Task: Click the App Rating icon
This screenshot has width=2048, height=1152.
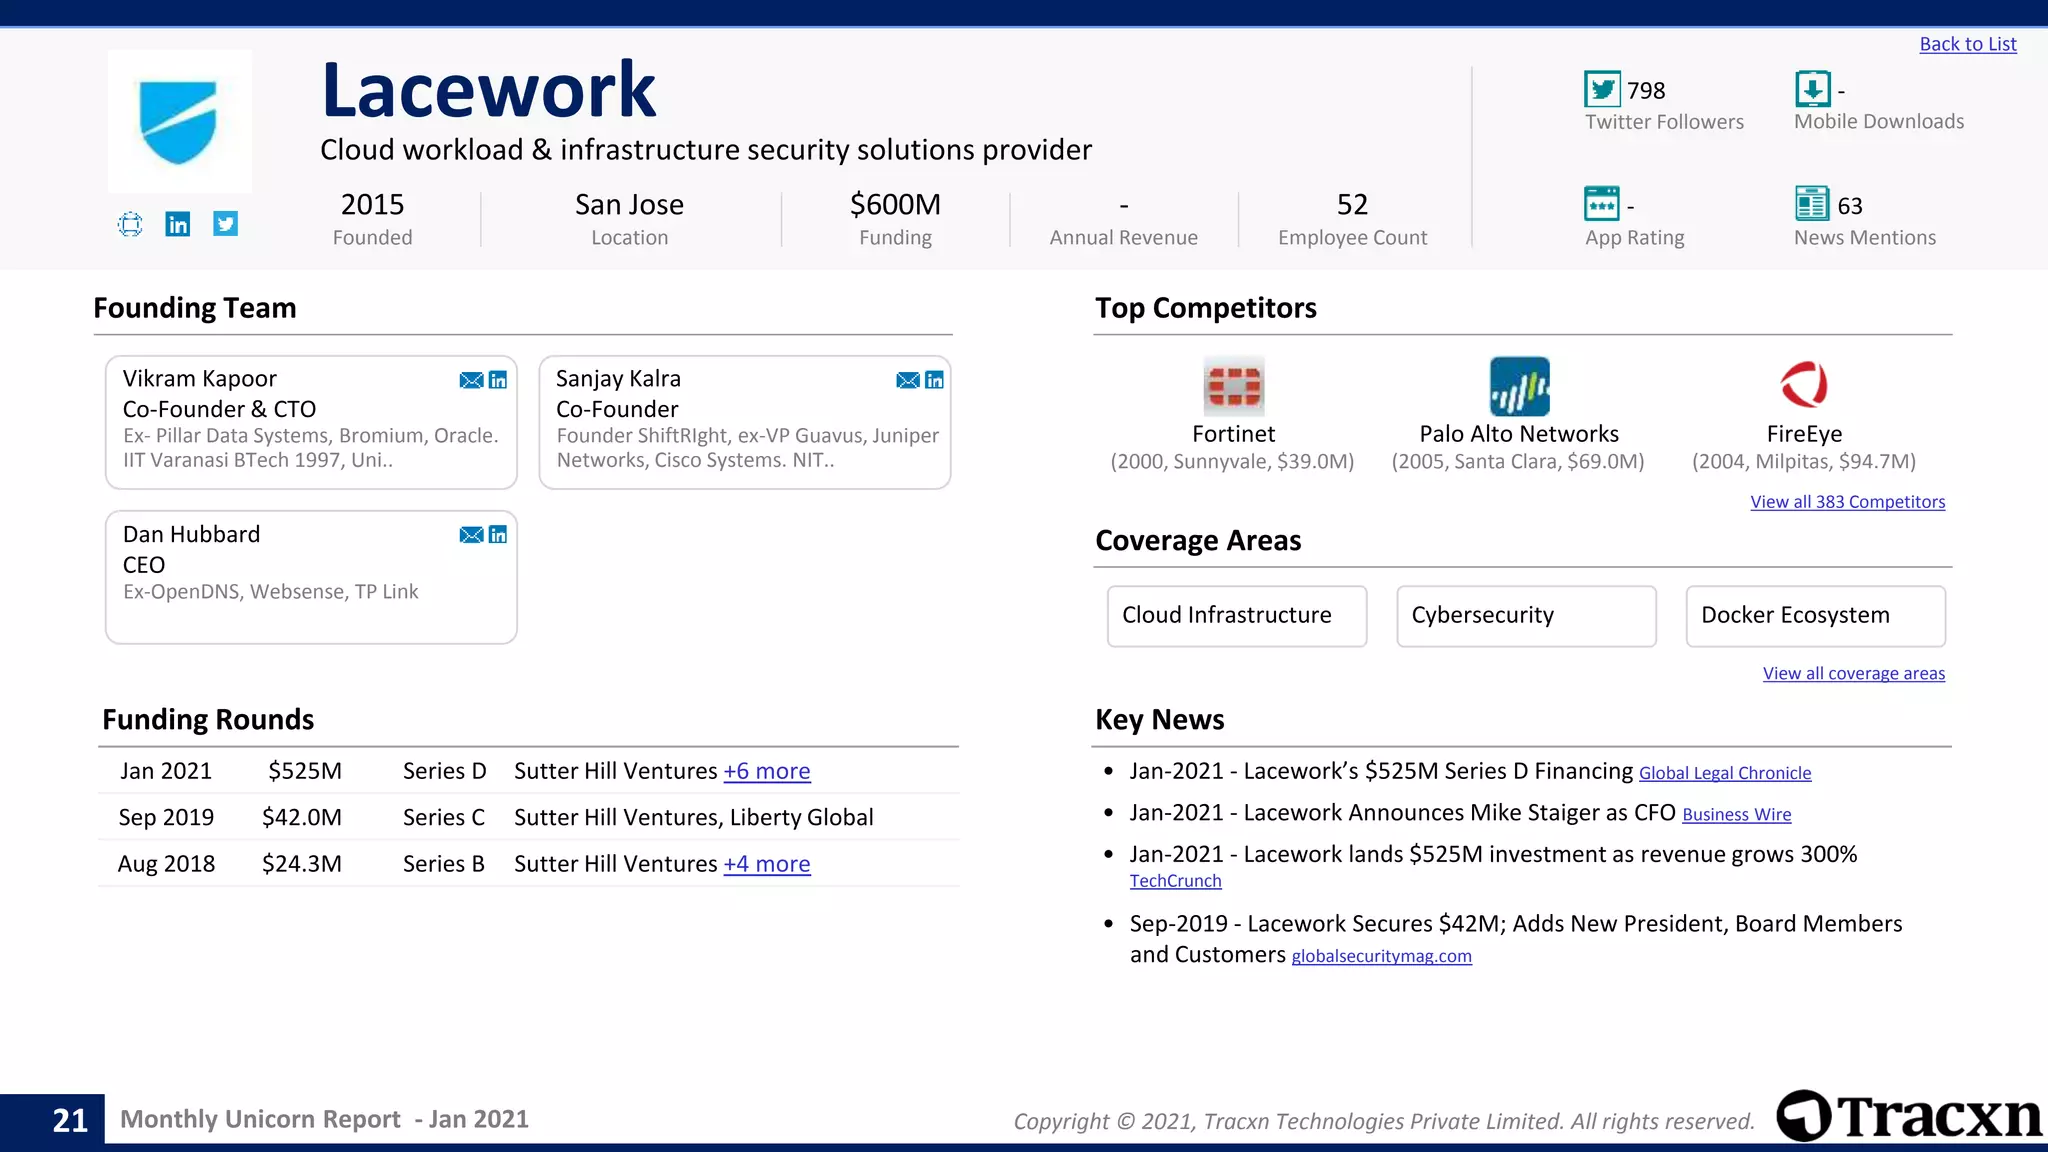Action: click(x=1602, y=204)
